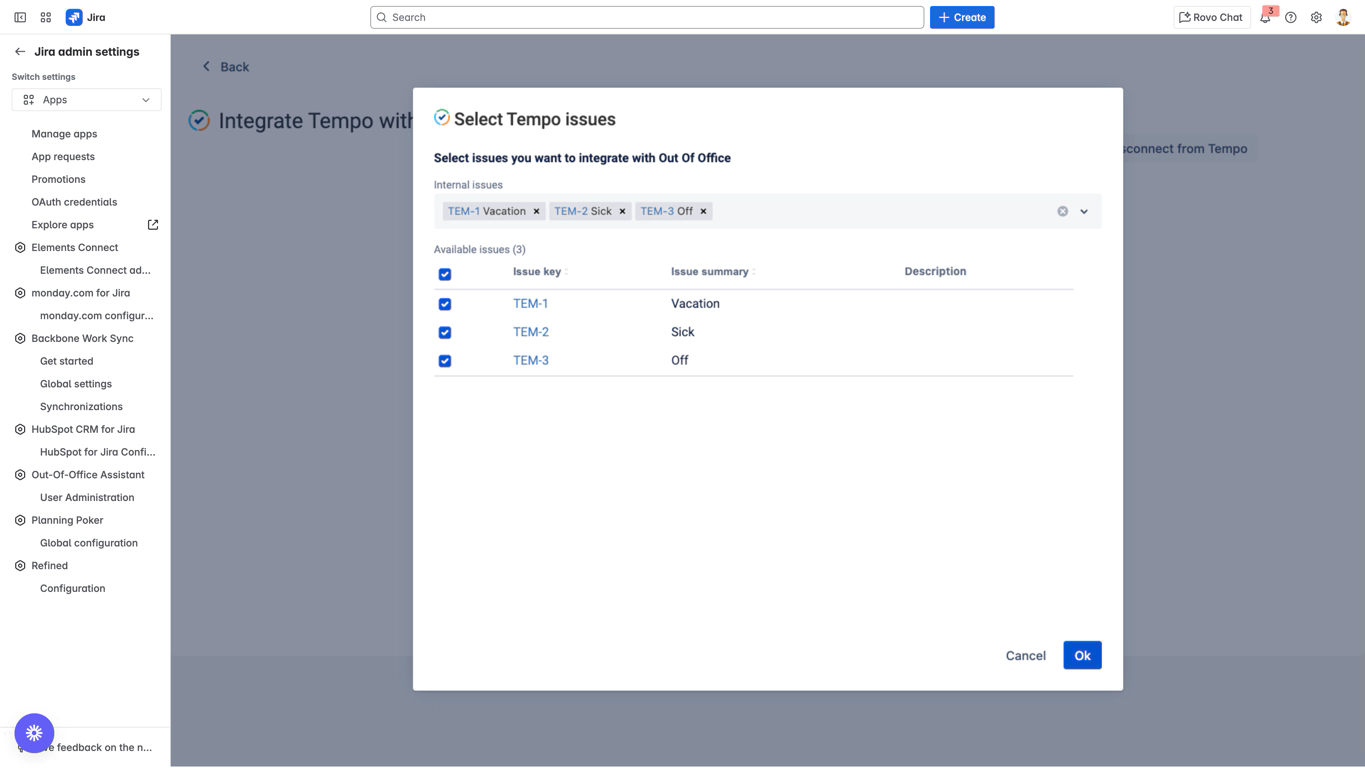
Task: Sort the table by Issue key
Action: pyautogui.click(x=539, y=272)
